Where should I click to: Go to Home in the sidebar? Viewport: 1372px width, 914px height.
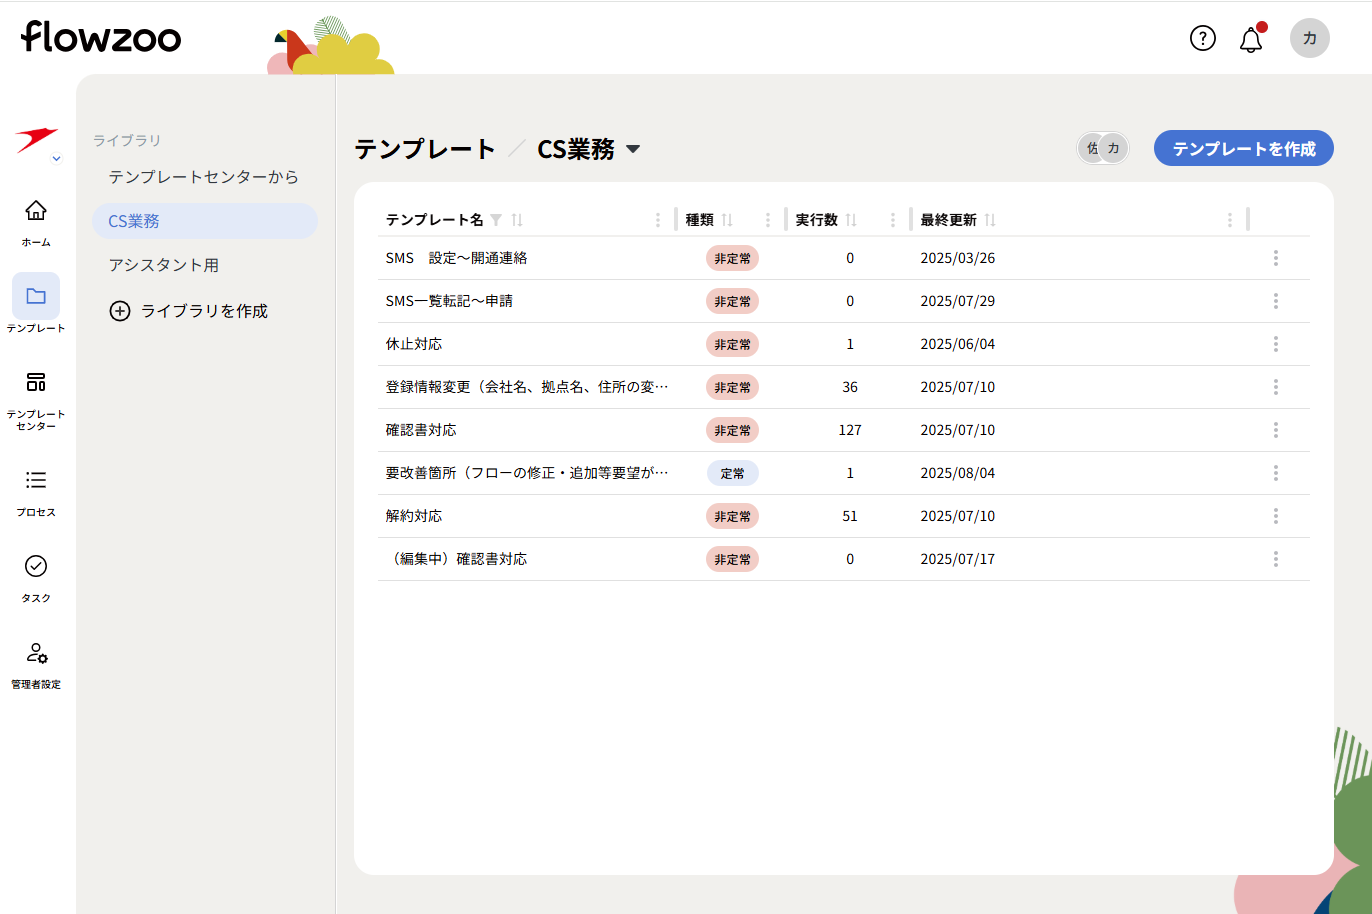click(36, 221)
